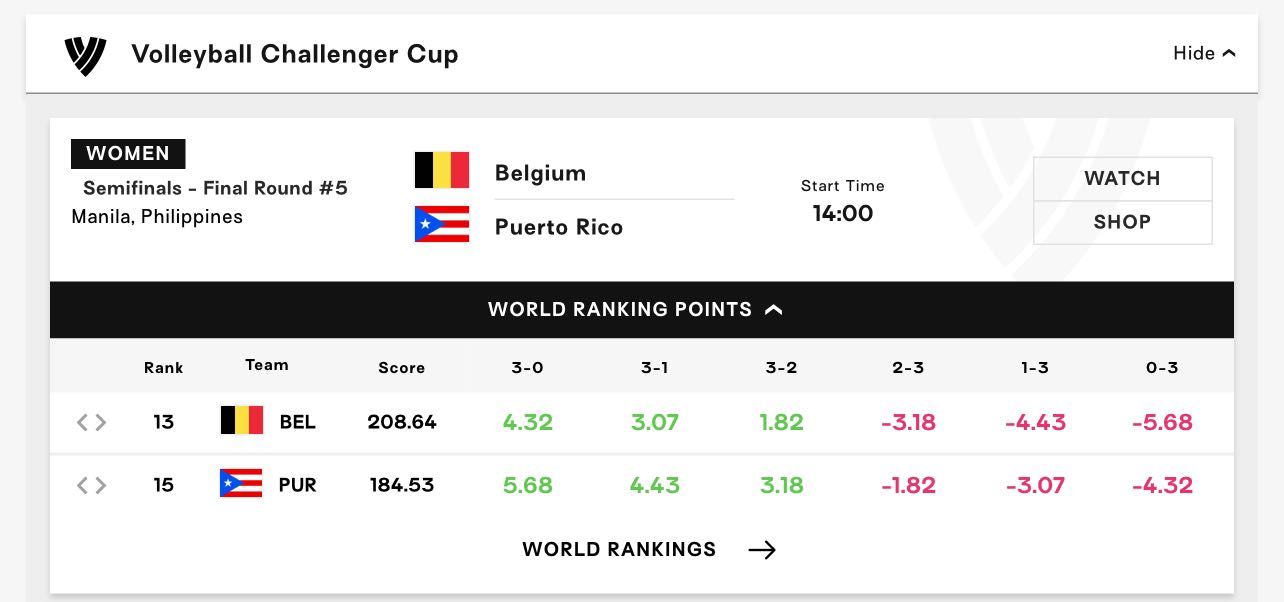This screenshot has height=602, width=1284.
Task: Click the Volleyball Challenger Cup title
Action: point(295,54)
